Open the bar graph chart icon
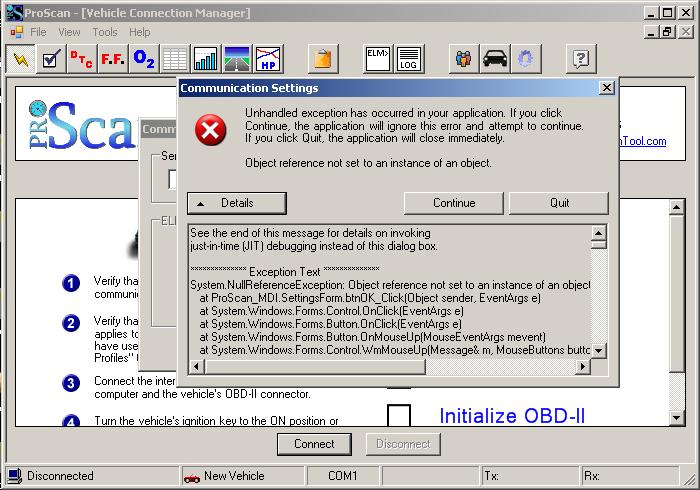 pos(206,60)
